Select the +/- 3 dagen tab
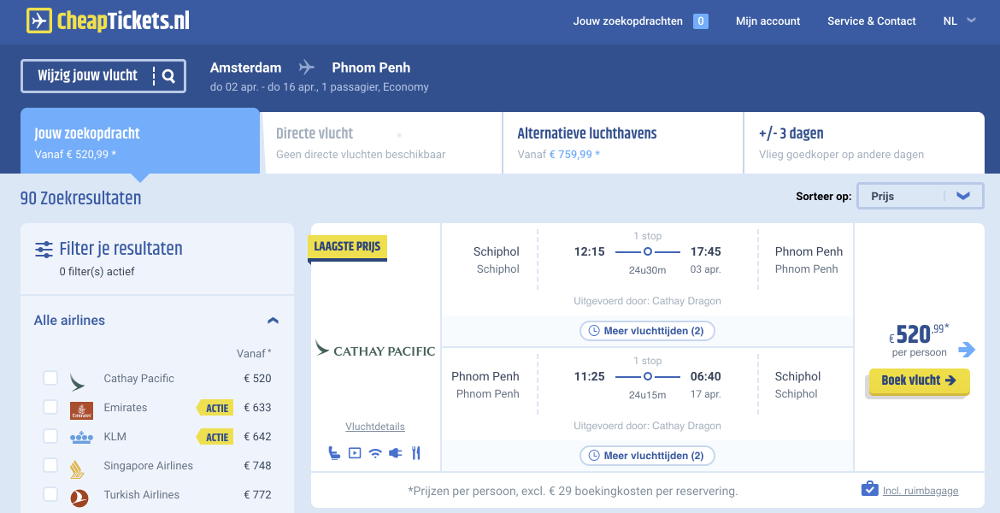Image resolution: width=1000 pixels, height=513 pixels. pyautogui.click(x=864, y=143)
